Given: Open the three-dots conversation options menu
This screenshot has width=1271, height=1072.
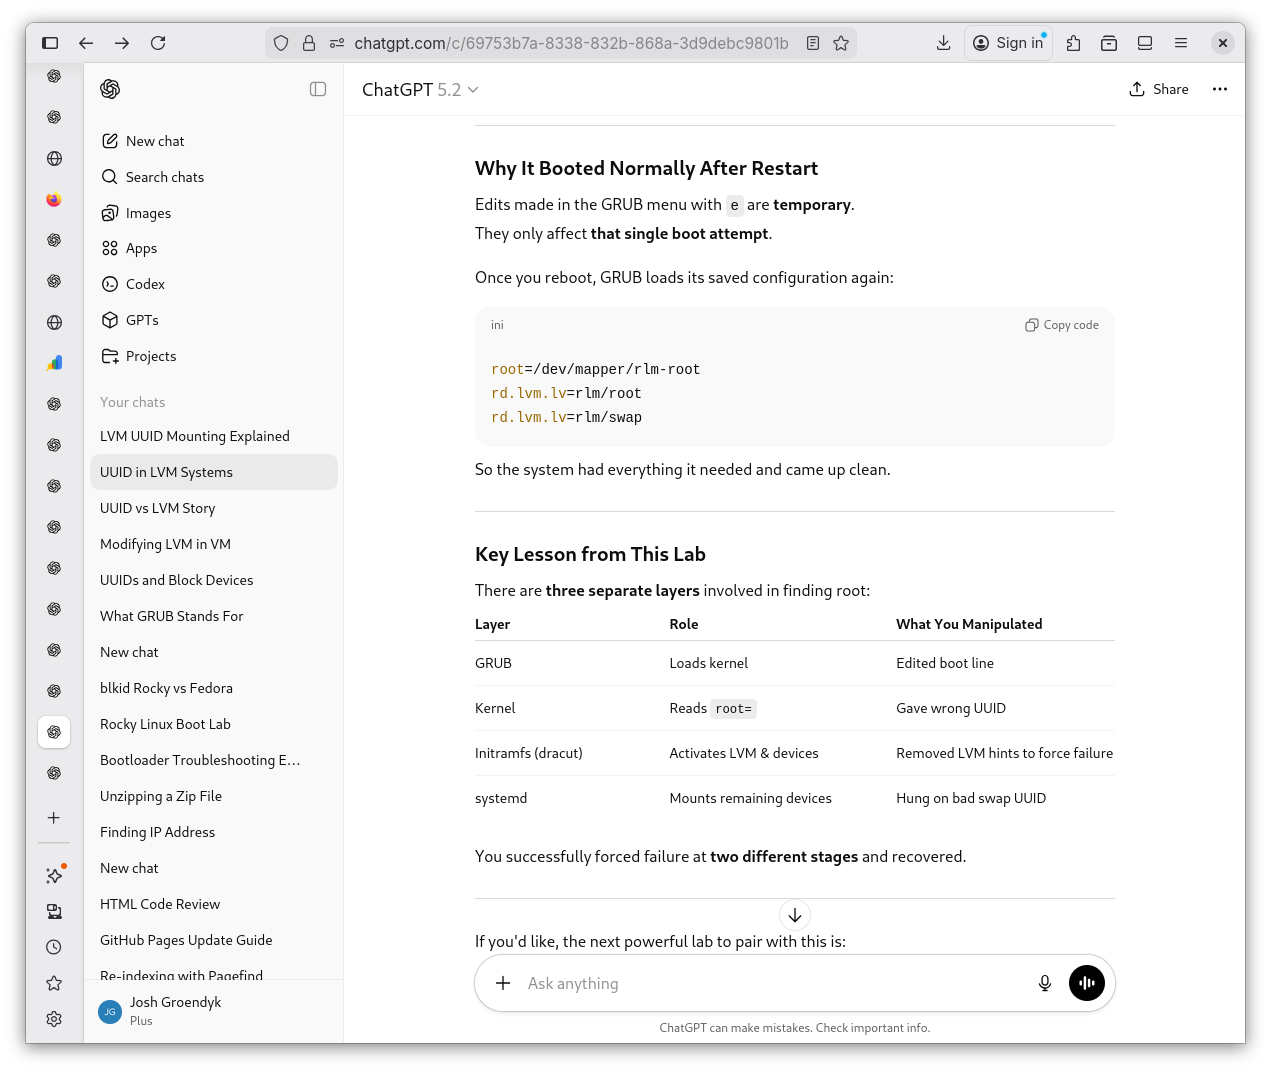Looking at the screenshot, I should click(x=1219, y=89).
